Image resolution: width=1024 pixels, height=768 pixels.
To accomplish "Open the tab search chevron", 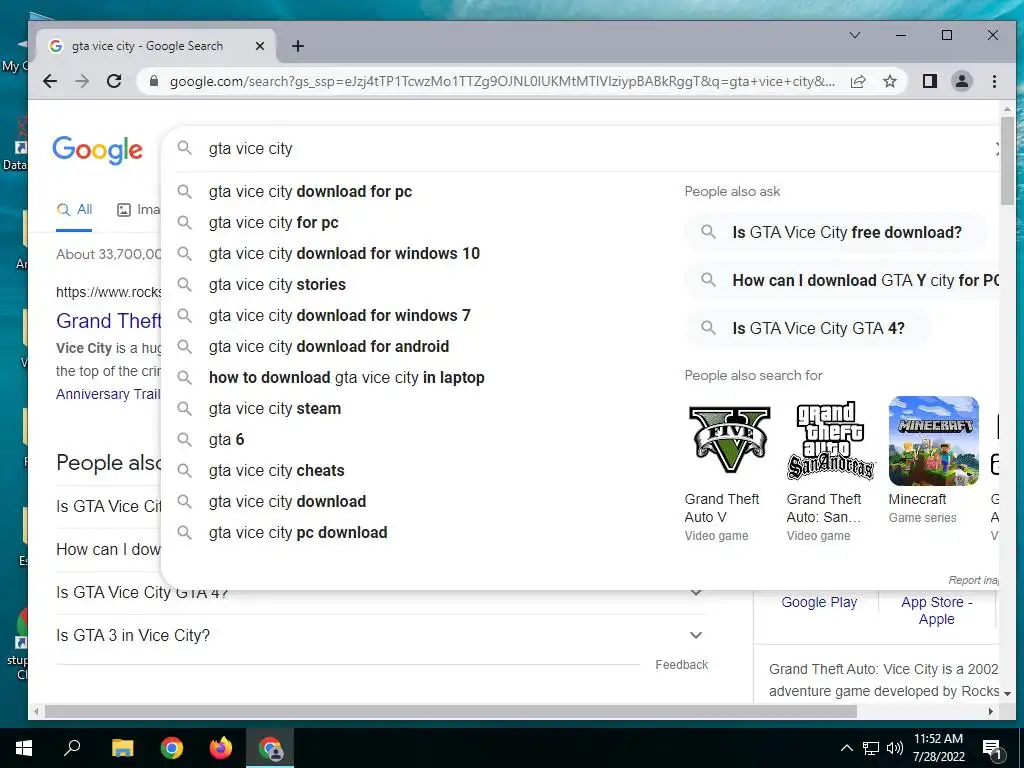I will coord(854,35).
